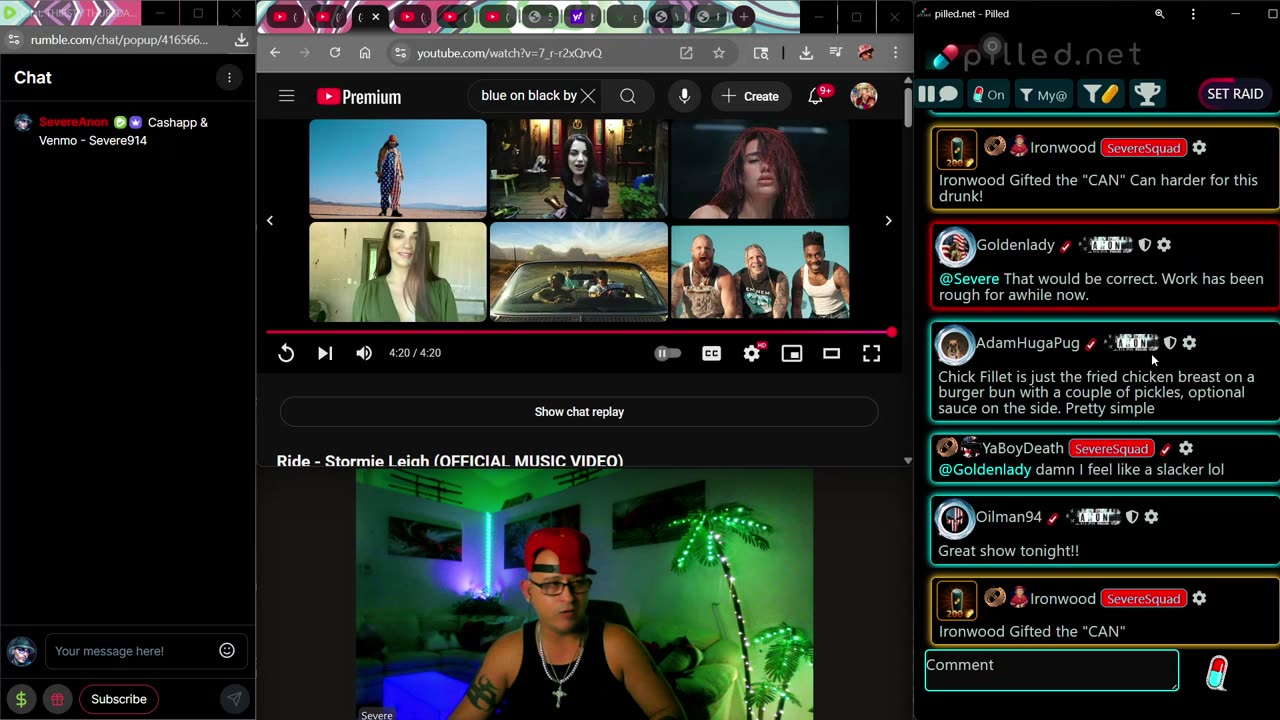Click the YouTube Premium logo
Screen dimensions: 1280x720
pyautogui.click(x=359, y=96)
